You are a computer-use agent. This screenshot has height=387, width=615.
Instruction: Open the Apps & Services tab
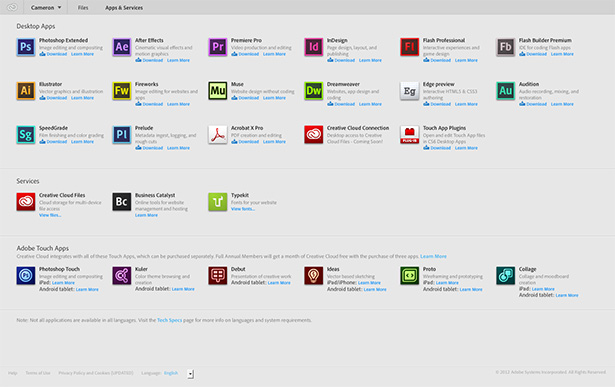(x=124, y=7)
